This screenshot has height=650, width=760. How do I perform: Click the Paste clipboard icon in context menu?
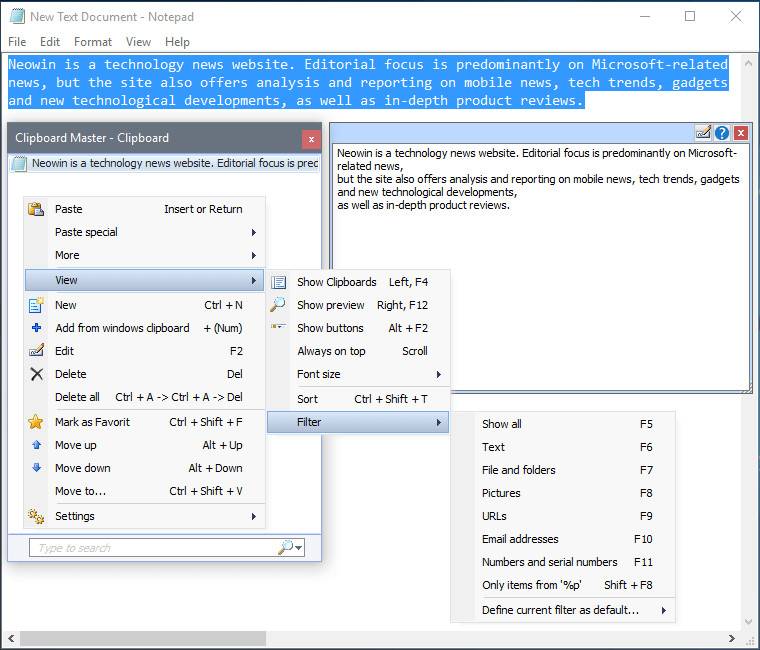[37, 209]
